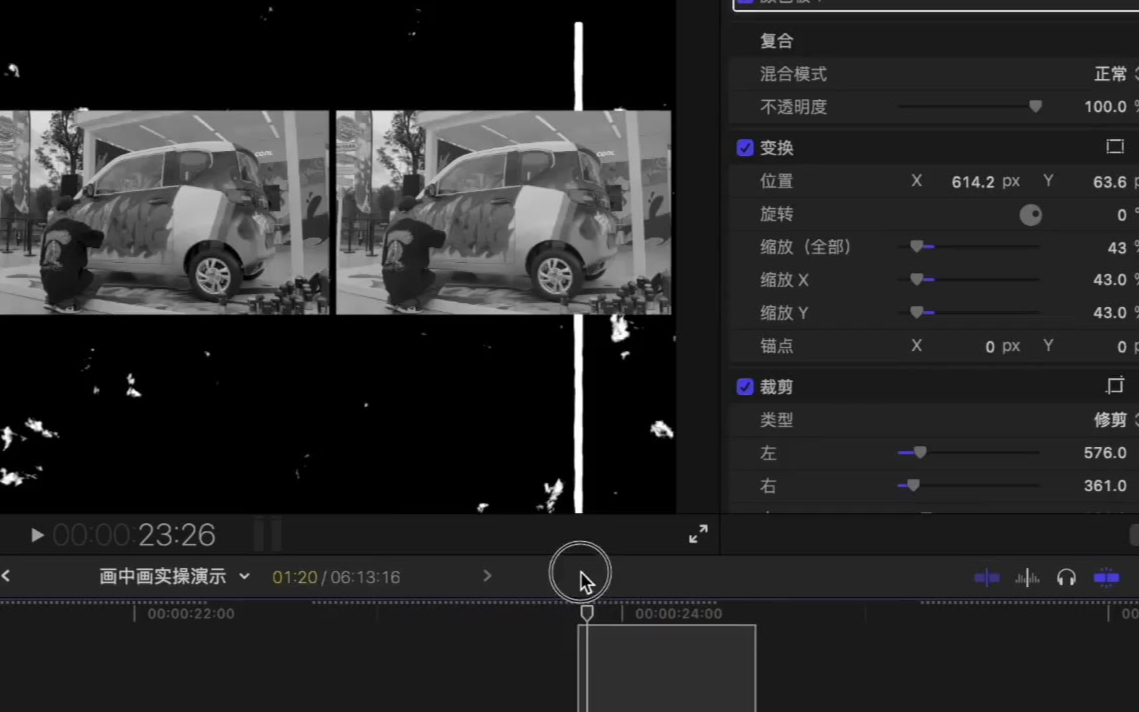This screenshot has height=712, width=1139.
Task: Toggle audio skimming waveform icon
Action: coord(1027,578)
